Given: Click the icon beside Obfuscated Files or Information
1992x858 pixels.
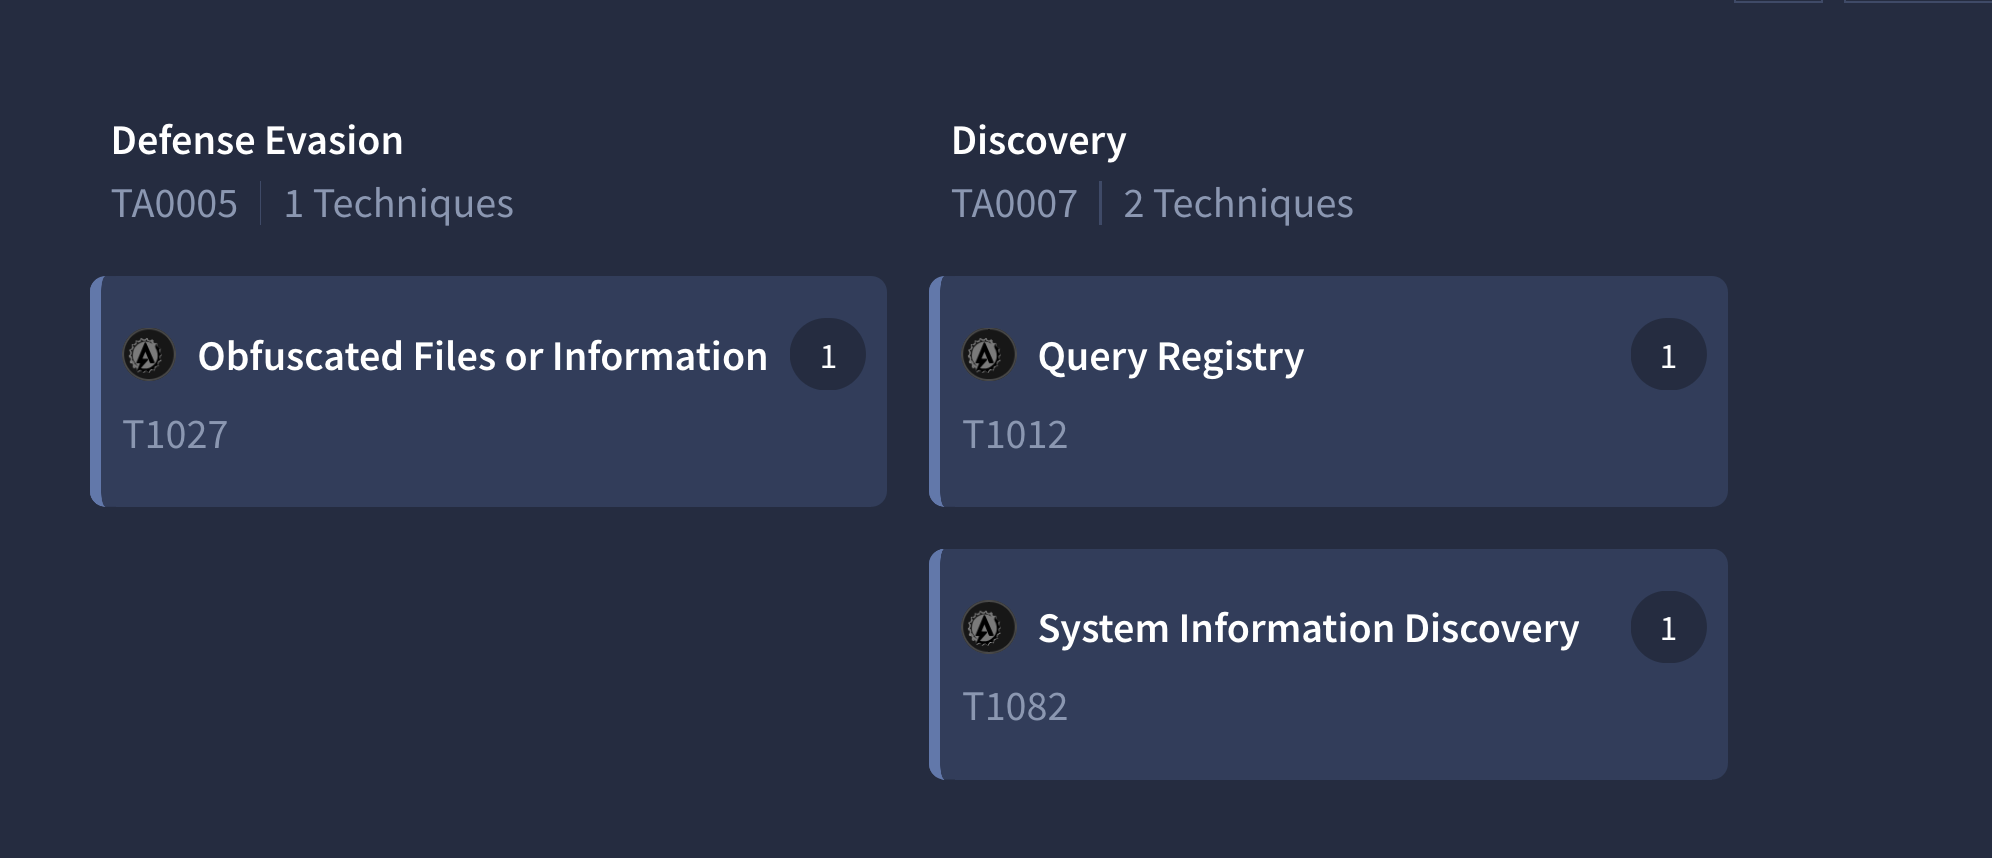Looking at the screenshot, I should click(148, 355).
